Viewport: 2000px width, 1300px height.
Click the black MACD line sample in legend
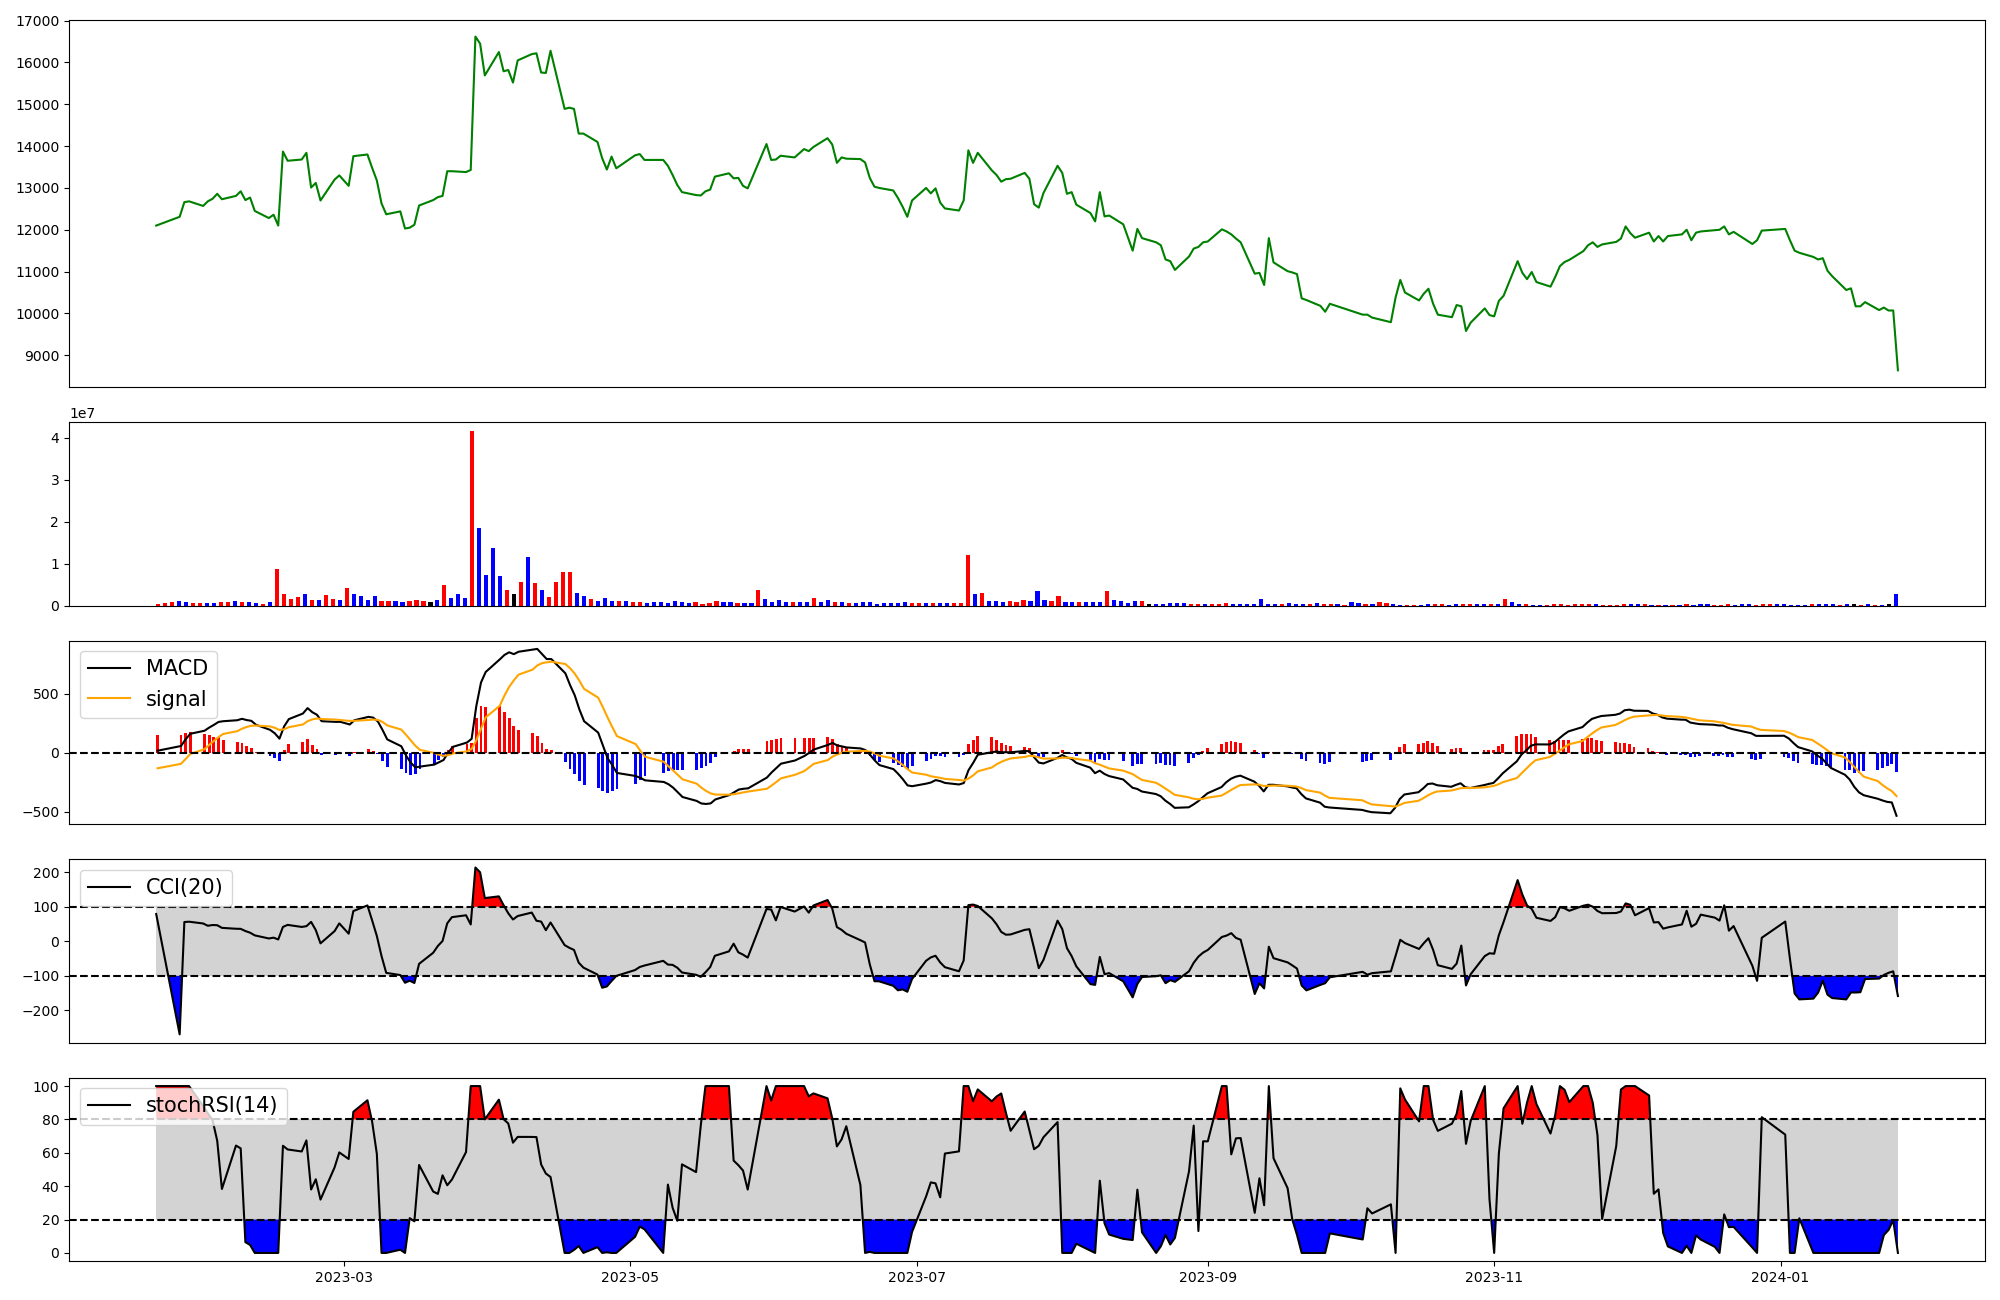pos(109,668)
